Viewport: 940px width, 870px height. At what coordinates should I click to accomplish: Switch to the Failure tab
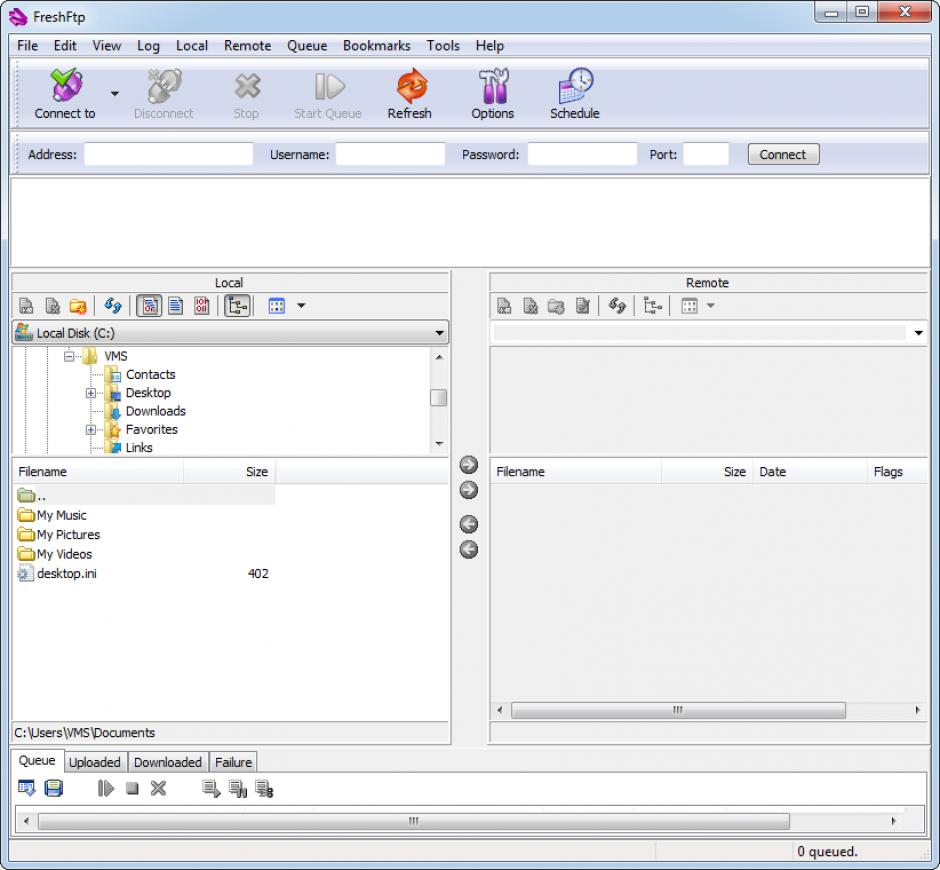coord(233,762)
